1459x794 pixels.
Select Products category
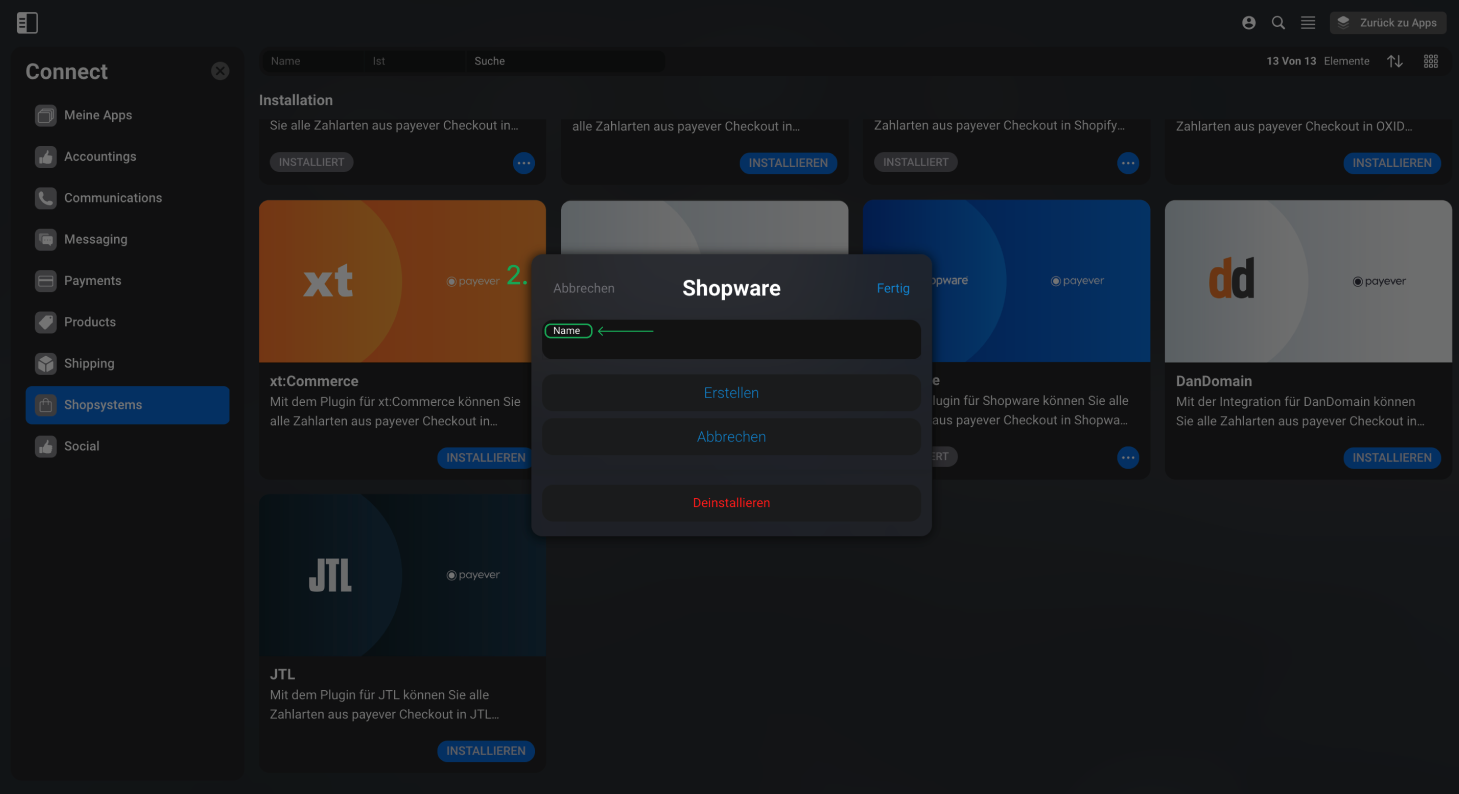point(127,322)
